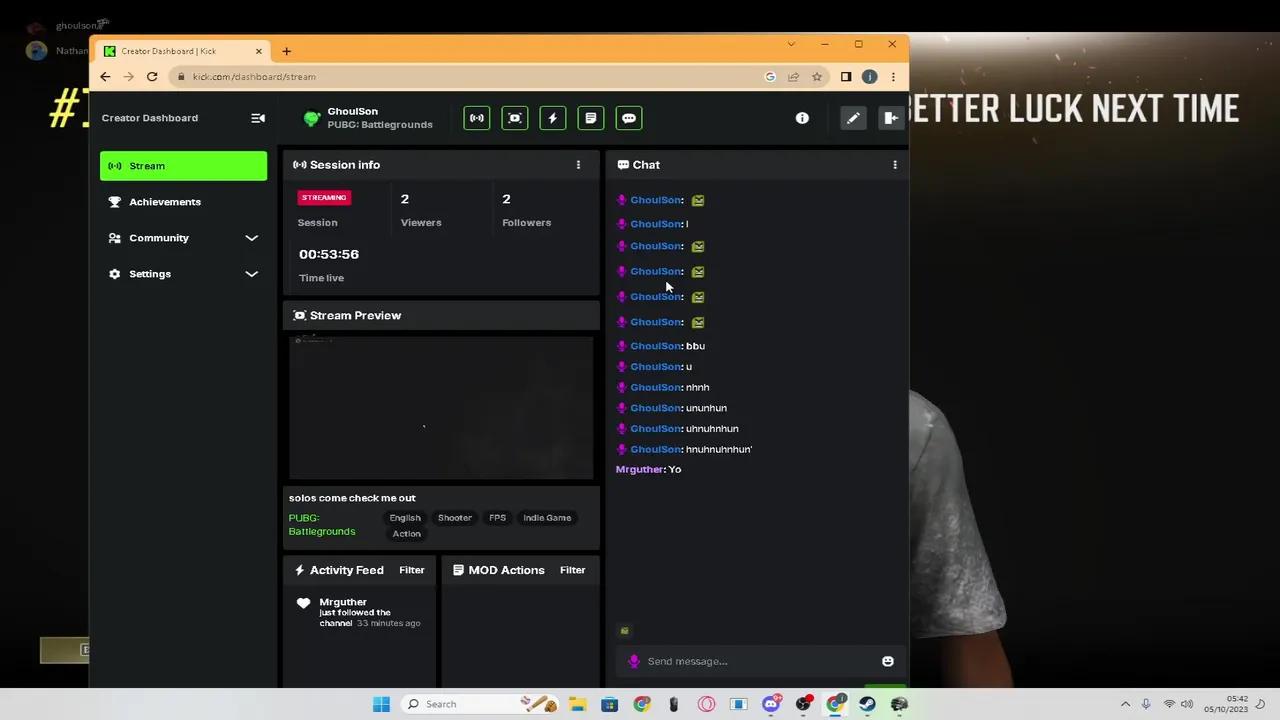The image size is (1280, 720).
Task: Open Opera GX from the taskbar
Action: coord(706,704)
